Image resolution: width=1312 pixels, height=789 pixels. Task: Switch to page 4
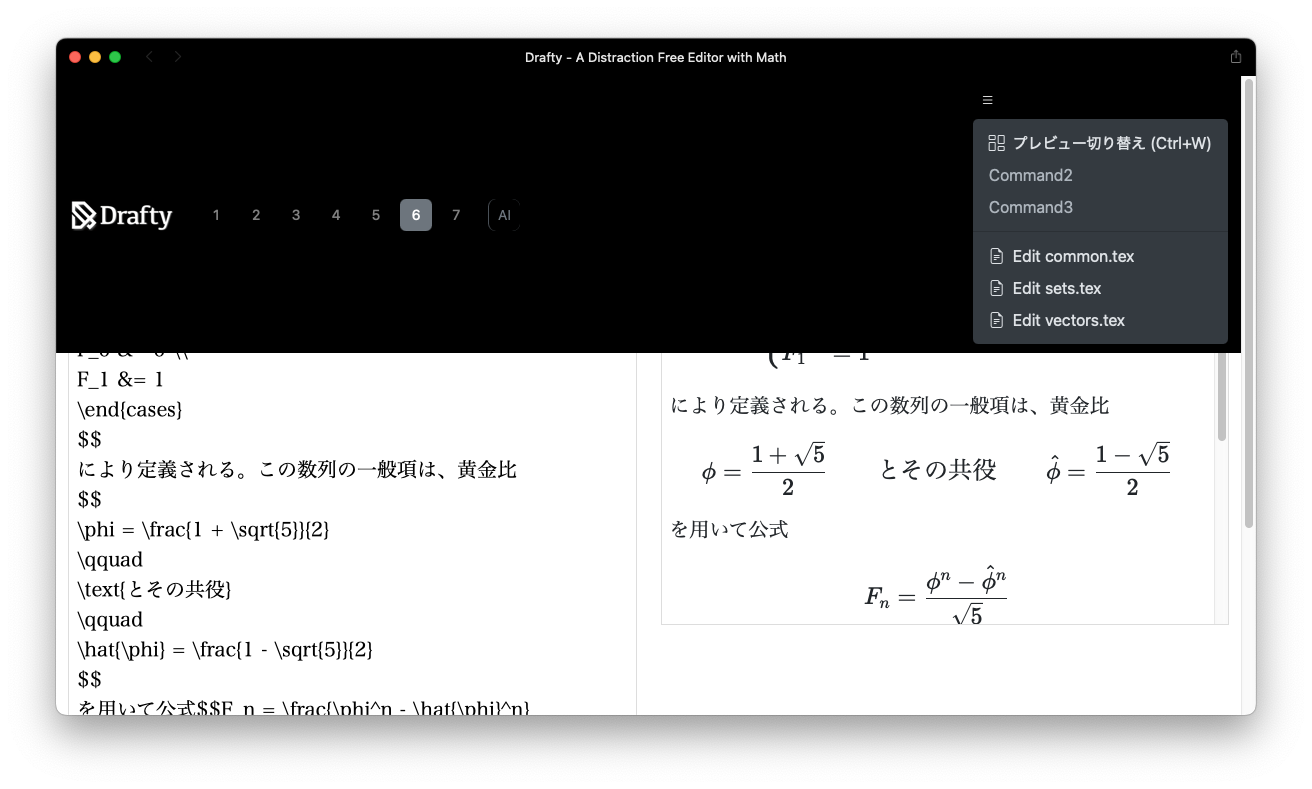click(336, 215)
